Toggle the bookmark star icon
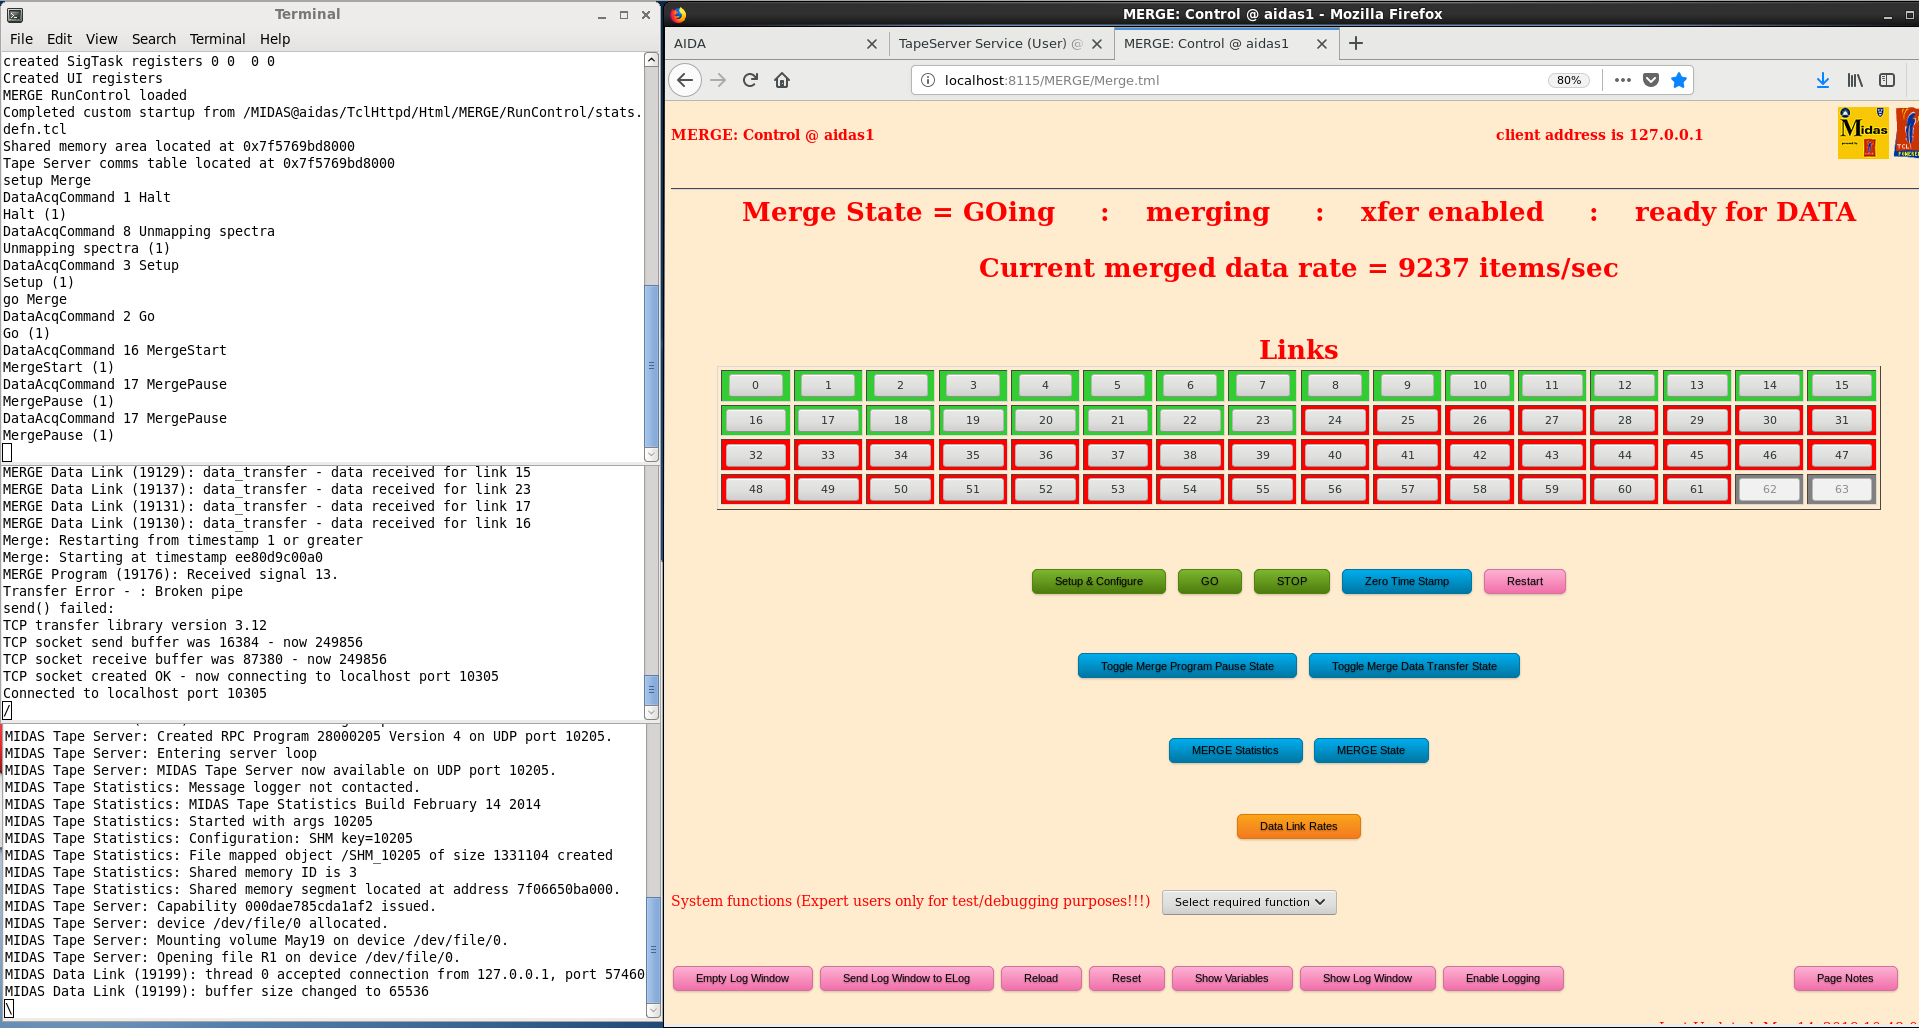The height and width of the screenshot is (1028, 1919). coord(1679,80)
